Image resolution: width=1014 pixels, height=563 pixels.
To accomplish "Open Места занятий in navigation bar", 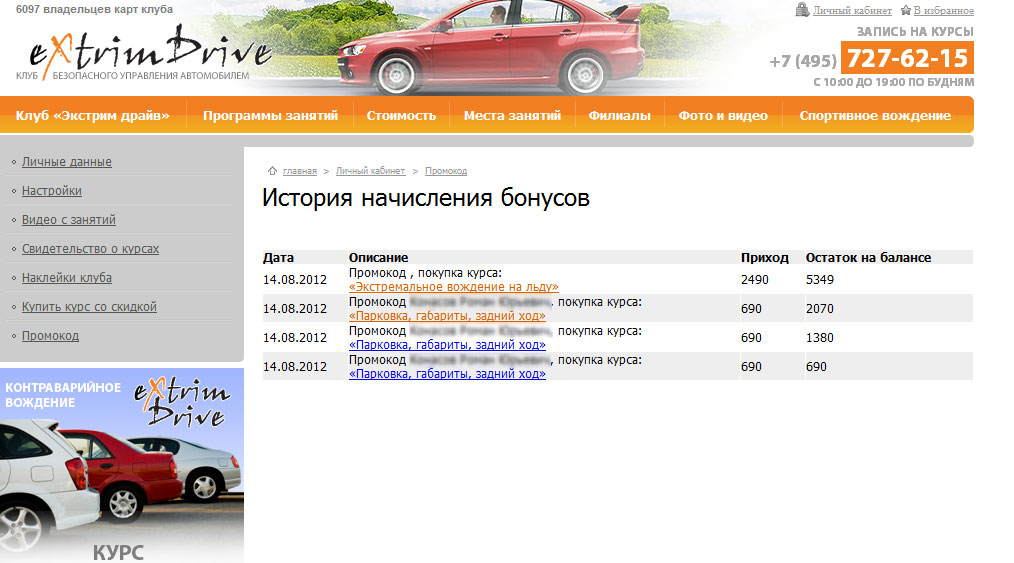I will point(512,116).
